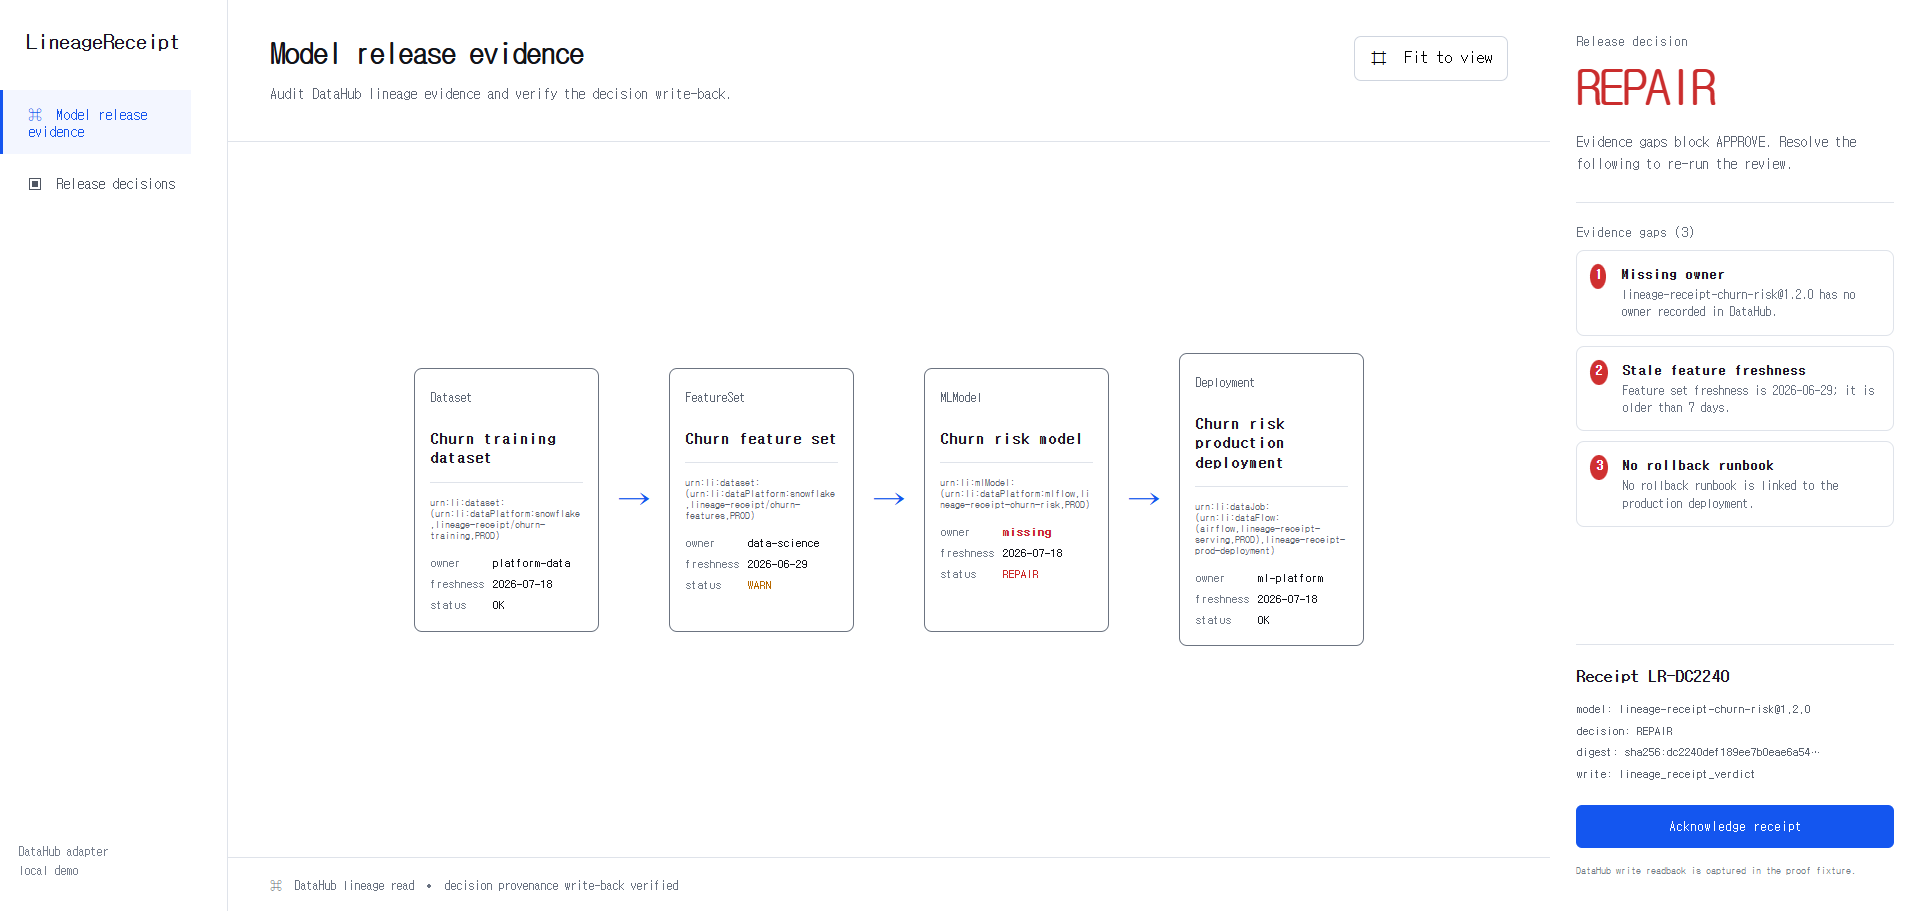
Task: Open Model release evidence in sidebar
Action: 96,122
